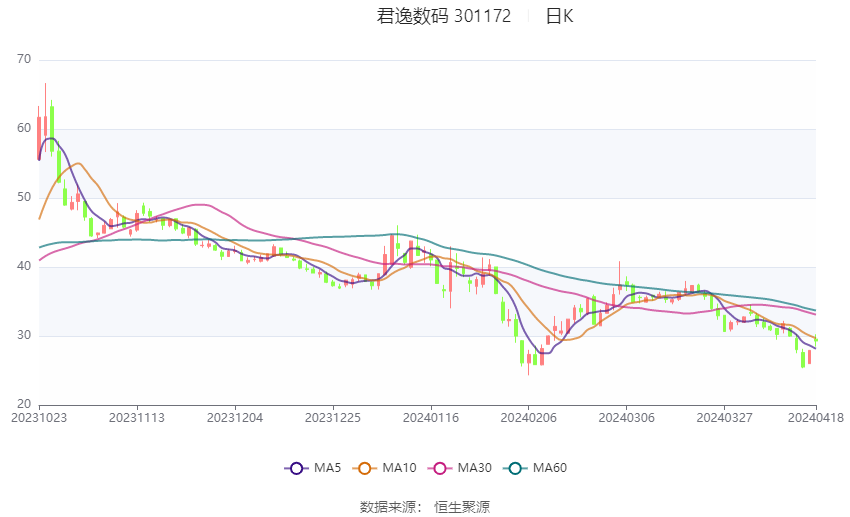Image resolution: width=850 pixels, height=517 pixels.
Task: Click the 数据来源 caption label
Action: pos(388,507)
